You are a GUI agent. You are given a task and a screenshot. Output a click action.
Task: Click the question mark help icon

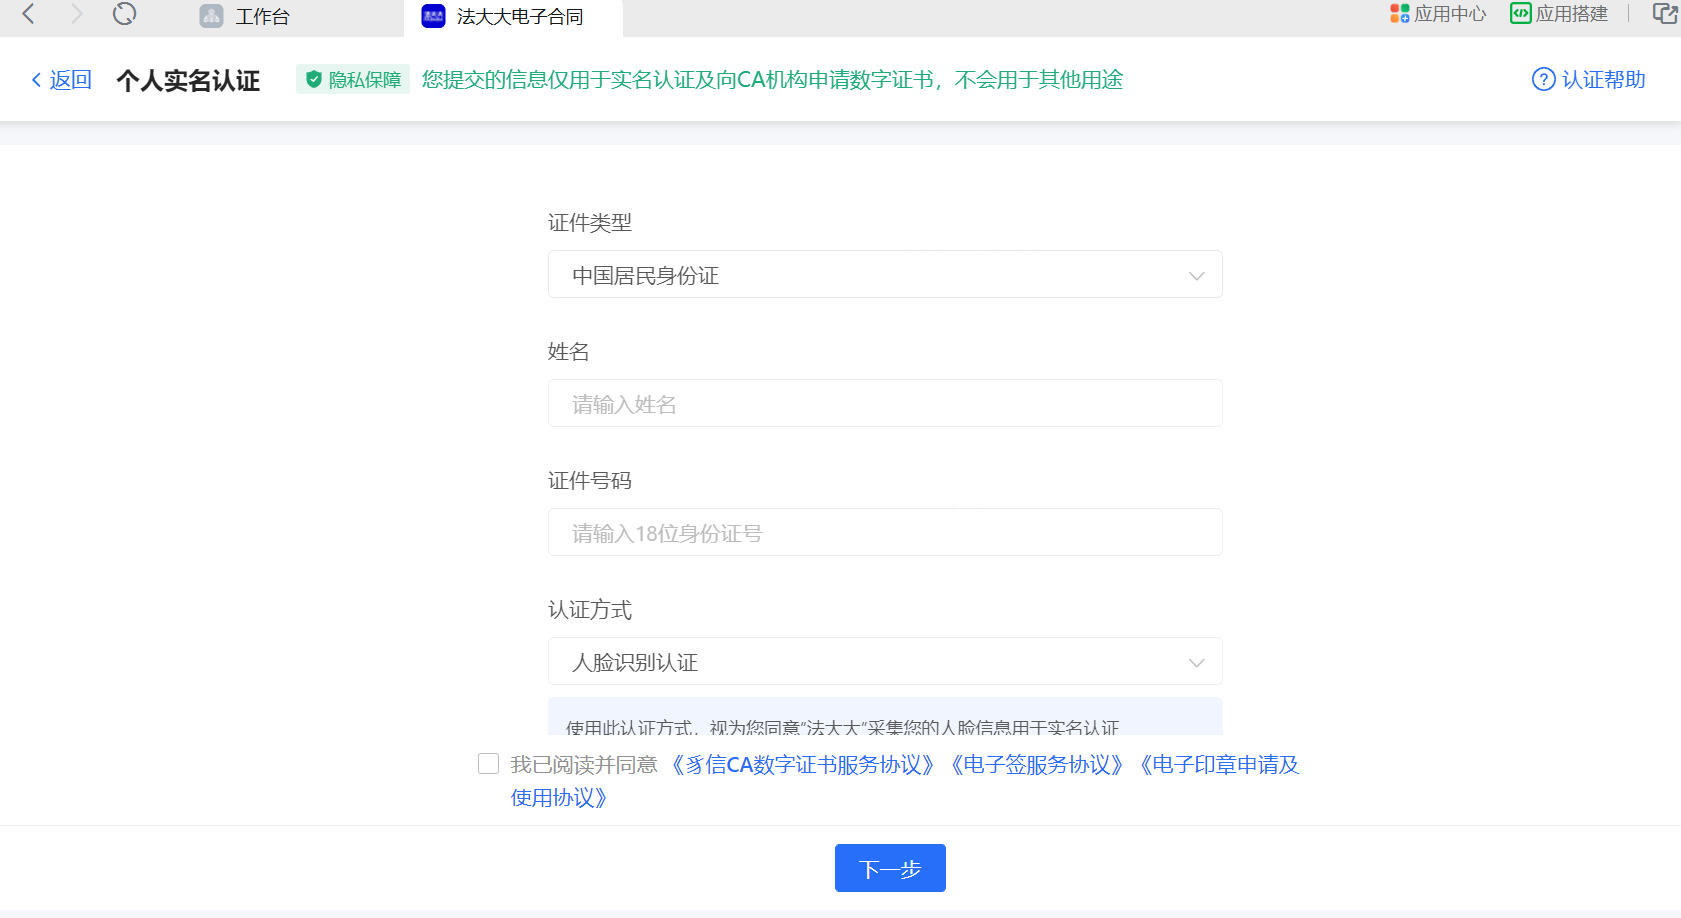pos(1544,79)
